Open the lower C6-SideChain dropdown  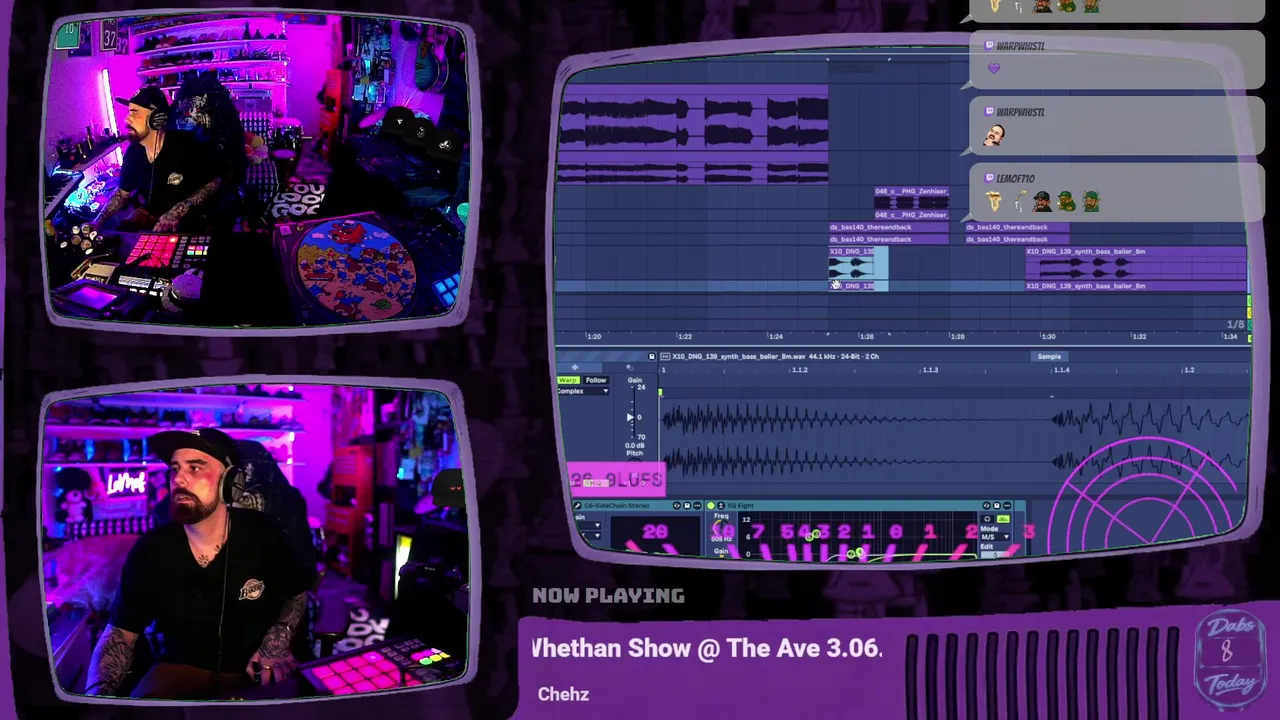pos(590,536)
